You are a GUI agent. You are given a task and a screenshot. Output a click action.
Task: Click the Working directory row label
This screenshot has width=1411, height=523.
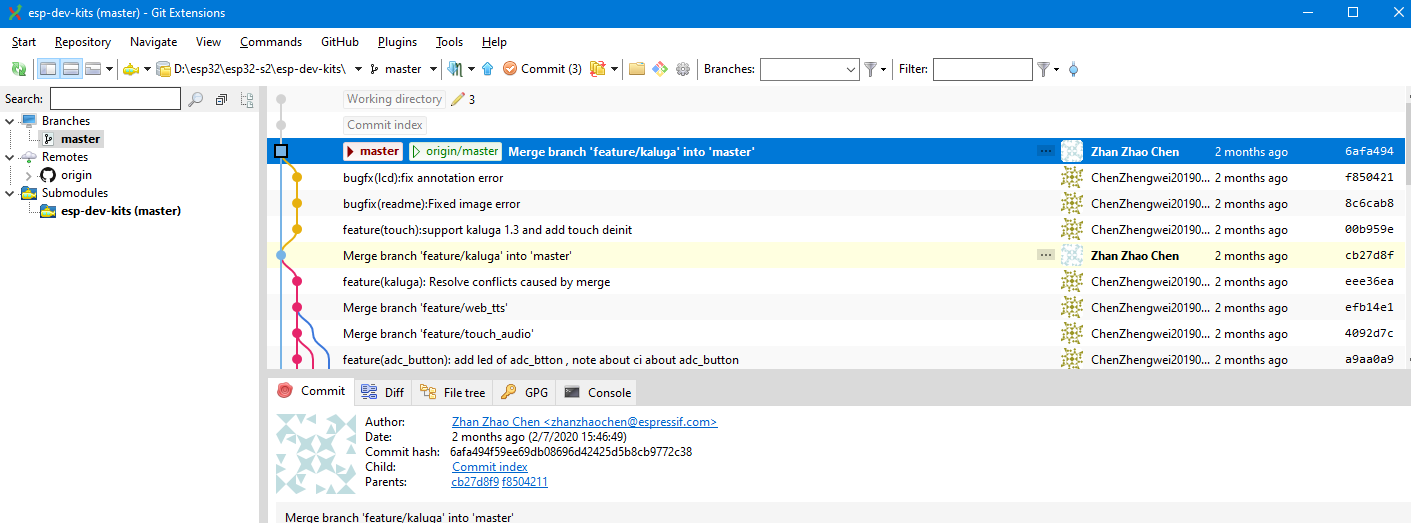394,99
